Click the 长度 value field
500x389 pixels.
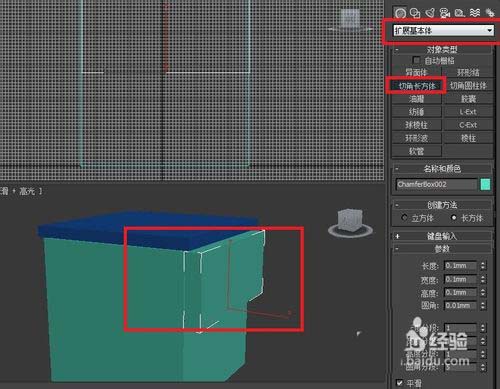[460, 266]
